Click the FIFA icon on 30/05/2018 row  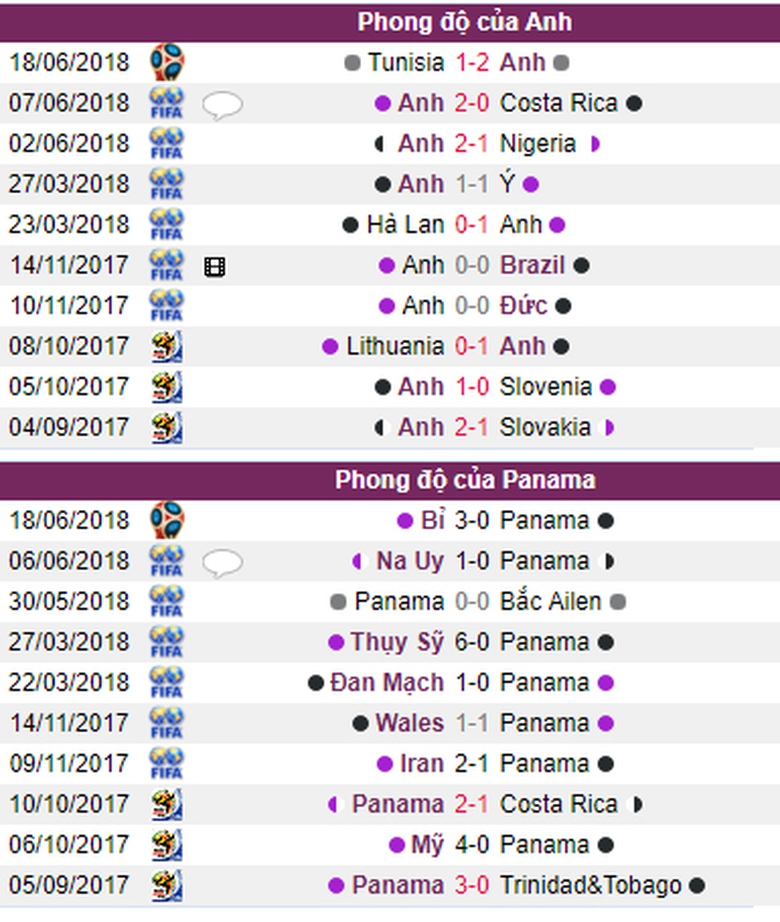(167, 602)
